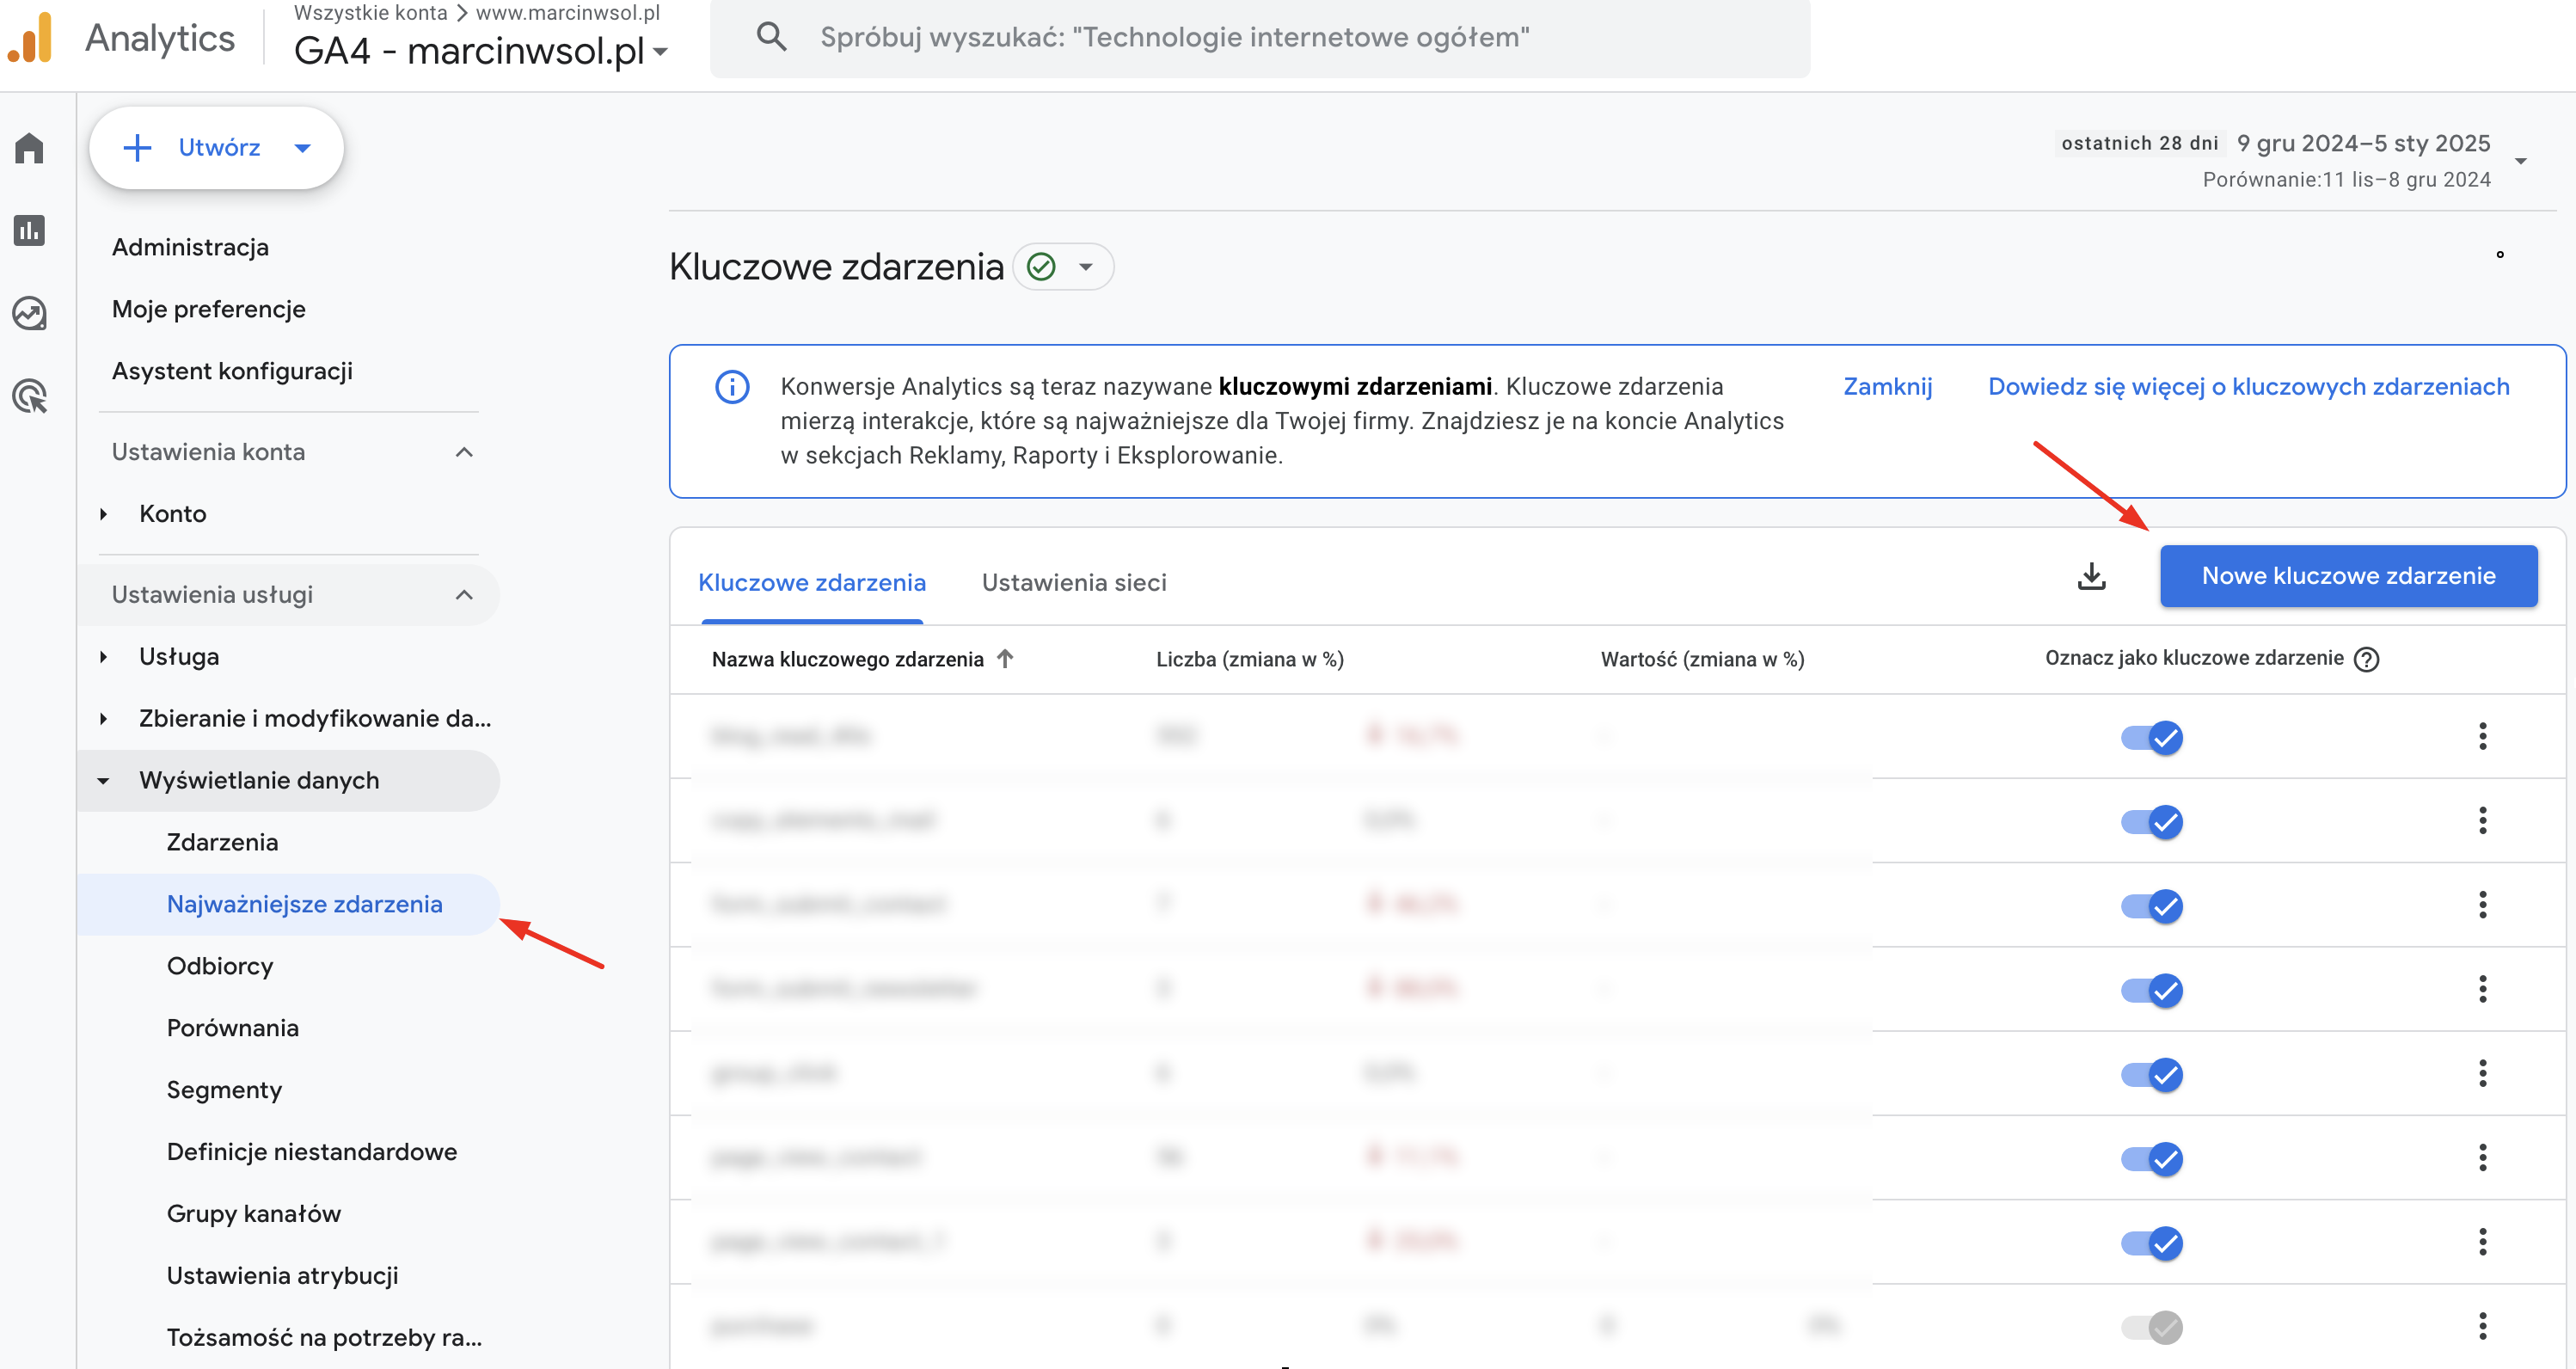Switch to Ustawienia sieci tab
Image resolution: width=2576 pixels, height=1369 pixels.
1073,582
